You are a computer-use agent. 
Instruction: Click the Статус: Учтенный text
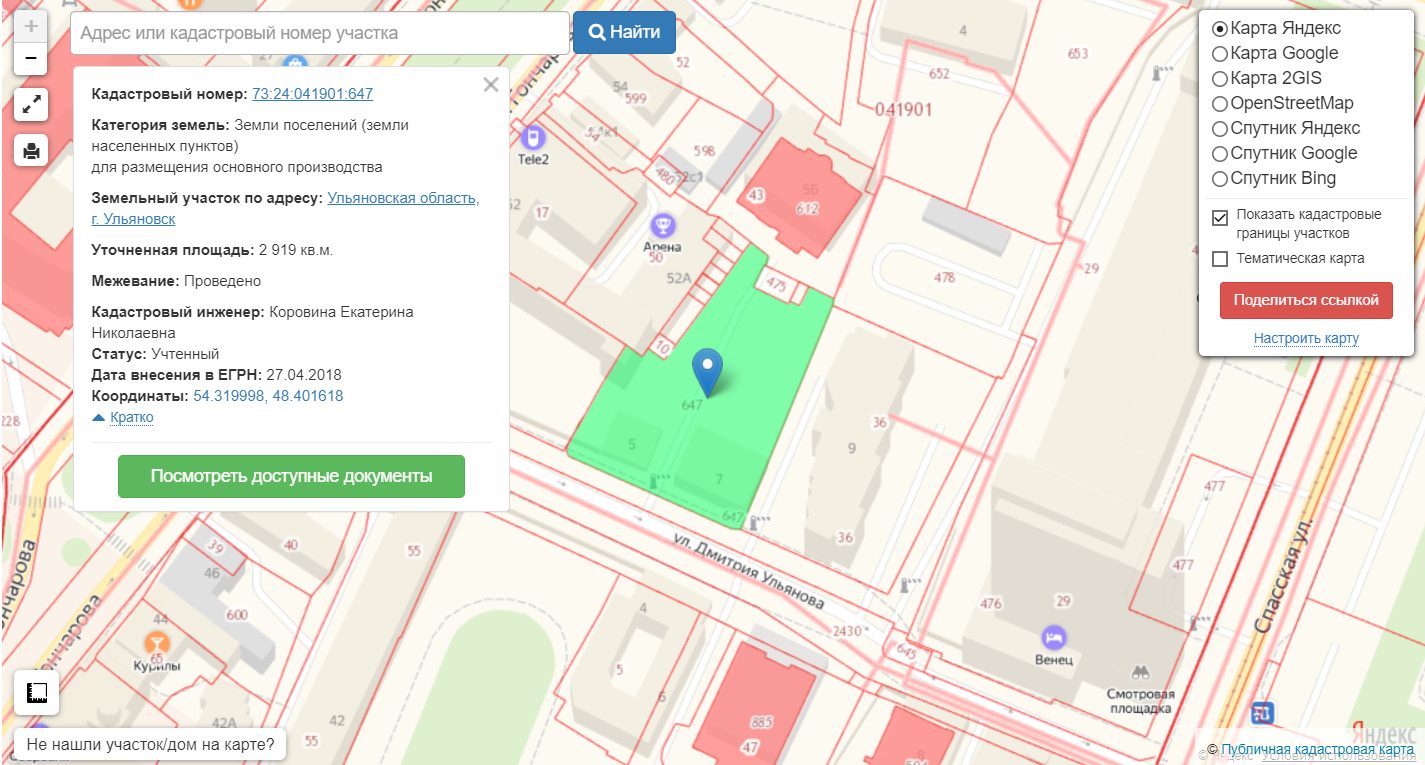tap(155, 354)
